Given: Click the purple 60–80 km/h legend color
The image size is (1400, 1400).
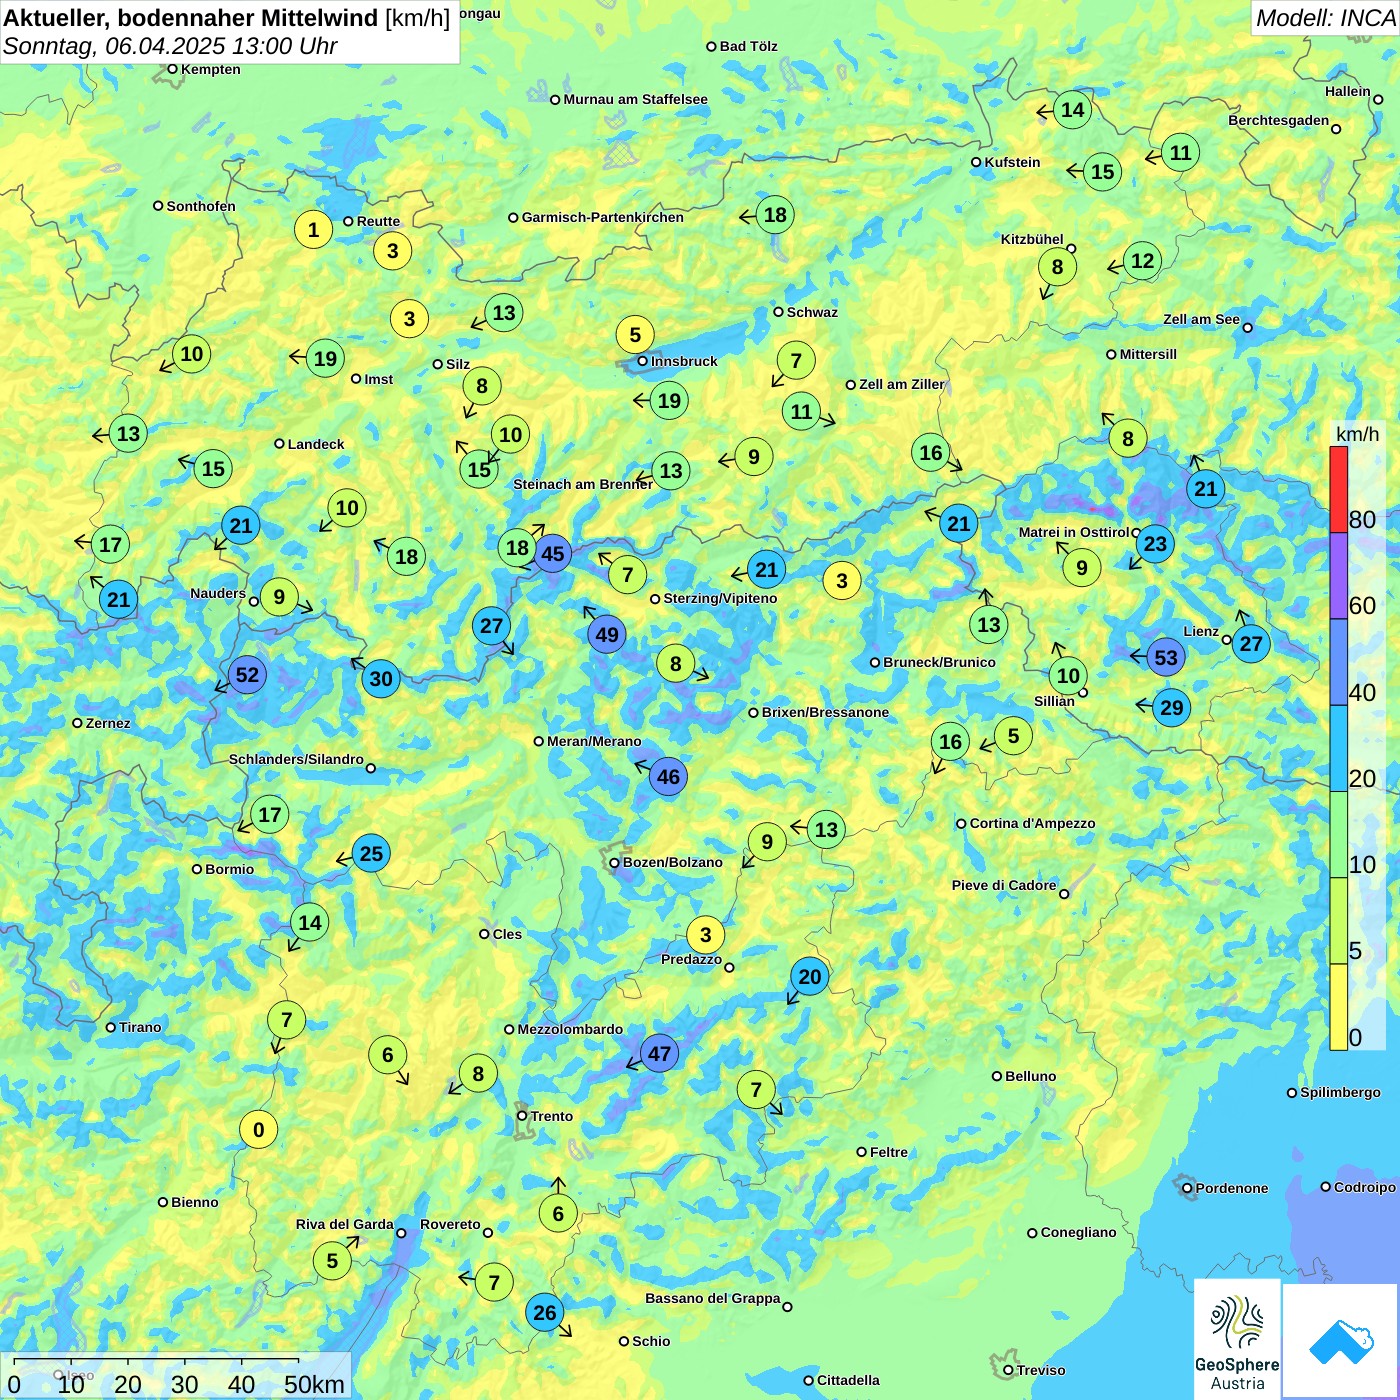Looking at the screenshot, I should point(1338,576).
